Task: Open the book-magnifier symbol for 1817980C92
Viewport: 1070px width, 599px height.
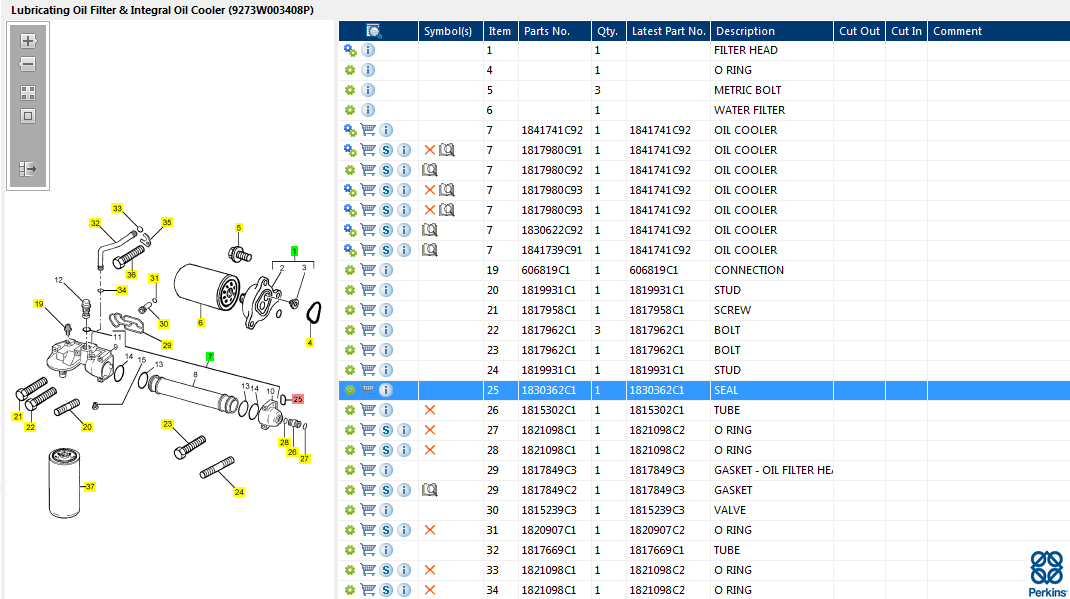Action: tap(430, 170)
